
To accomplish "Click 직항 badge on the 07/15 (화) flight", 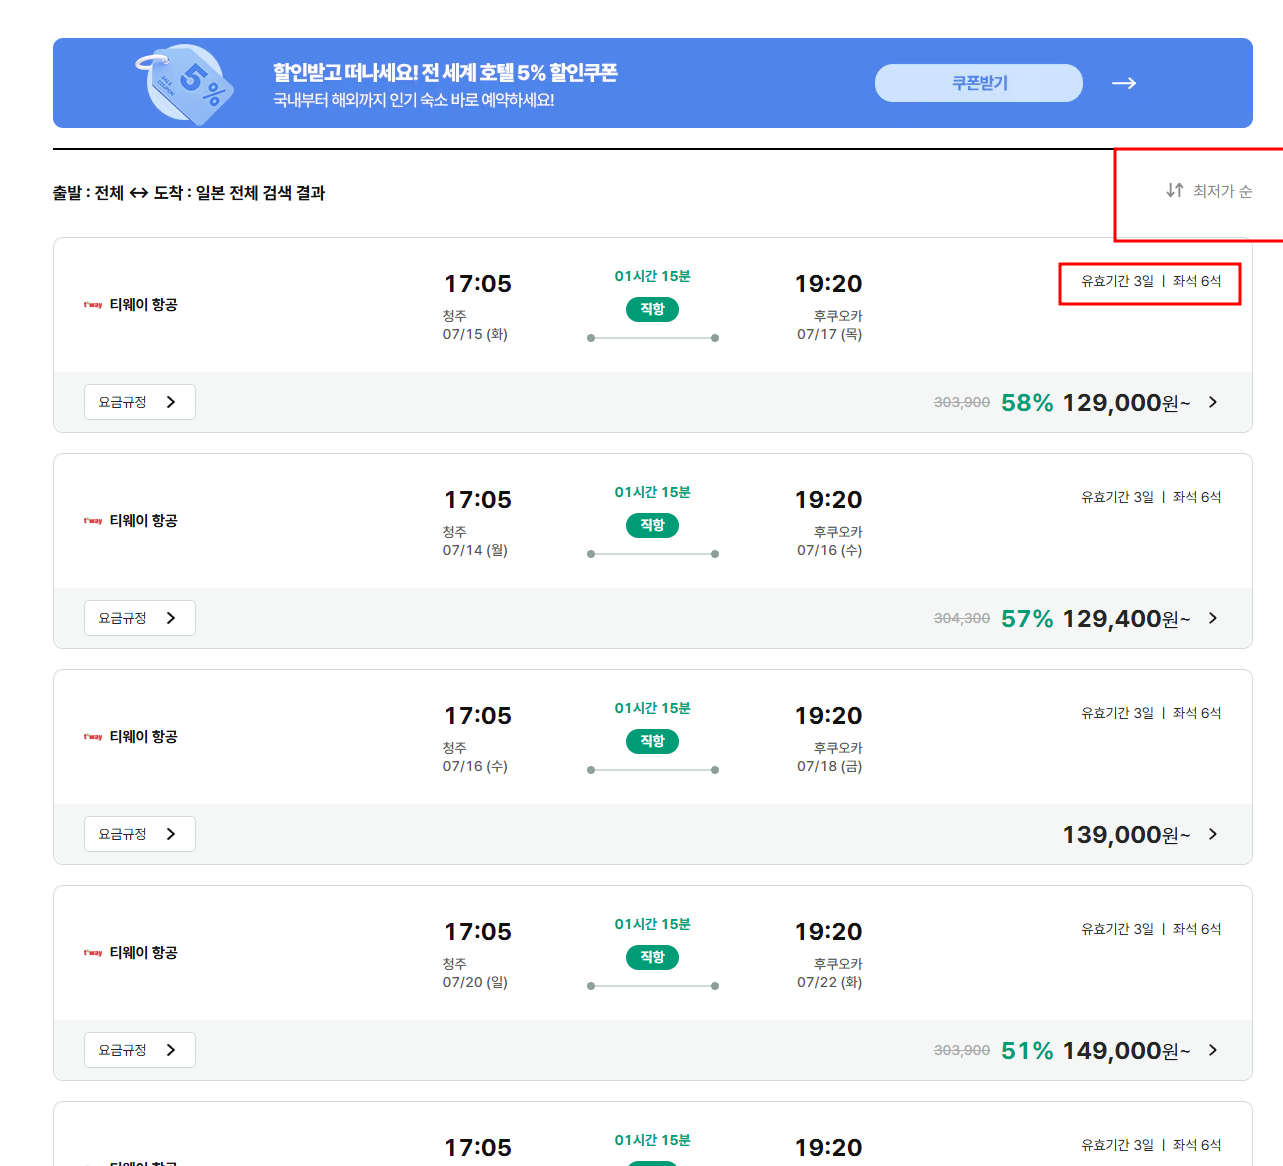I will (653, 310).
